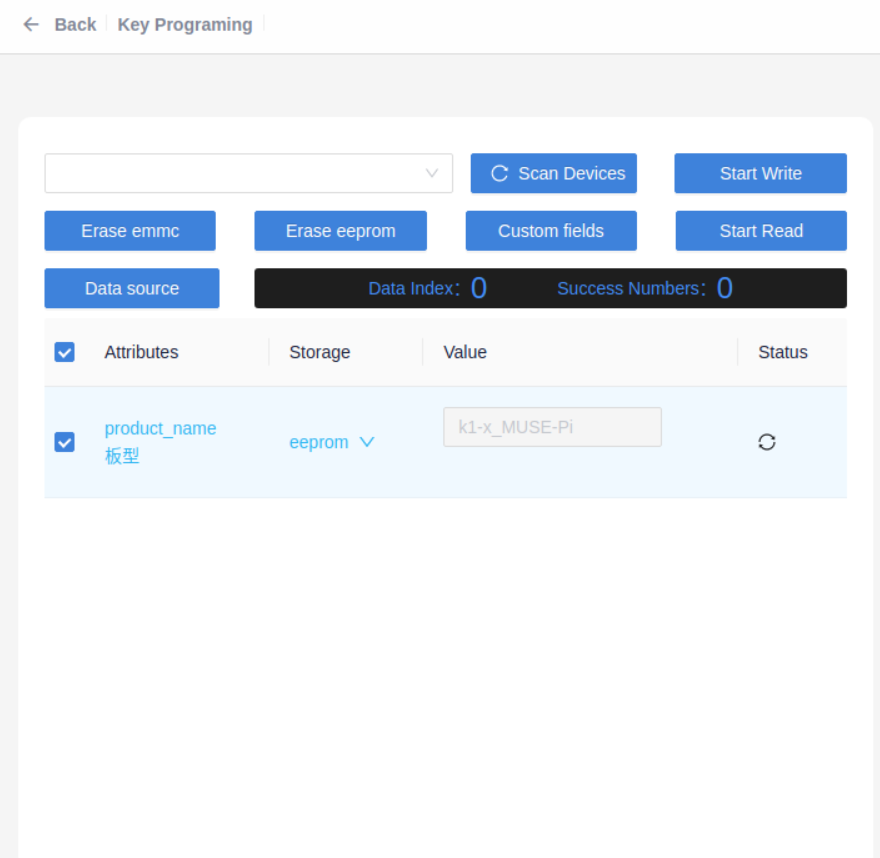880x858 pixels.
Task: Click the Key Programing page title
Action: [185, 25]
